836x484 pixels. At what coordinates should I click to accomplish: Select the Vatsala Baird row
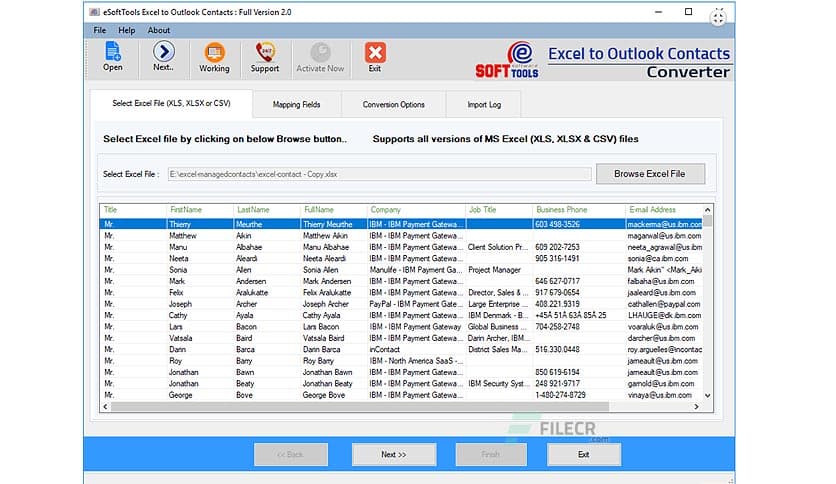[401, 338]
